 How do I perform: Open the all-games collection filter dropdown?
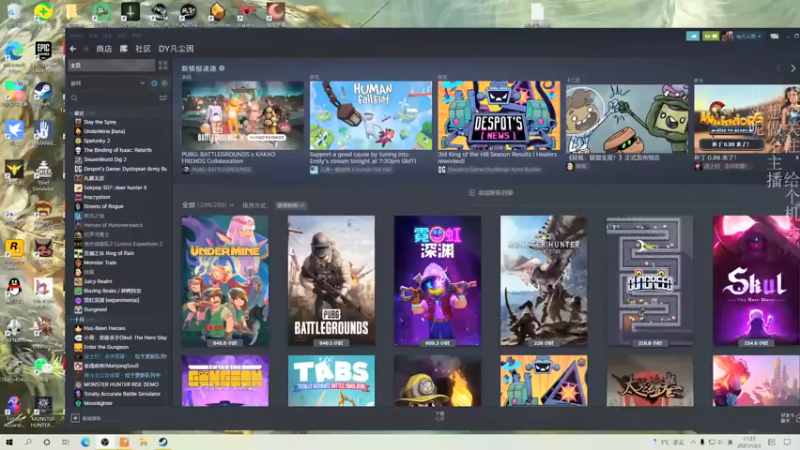point(208,205)
